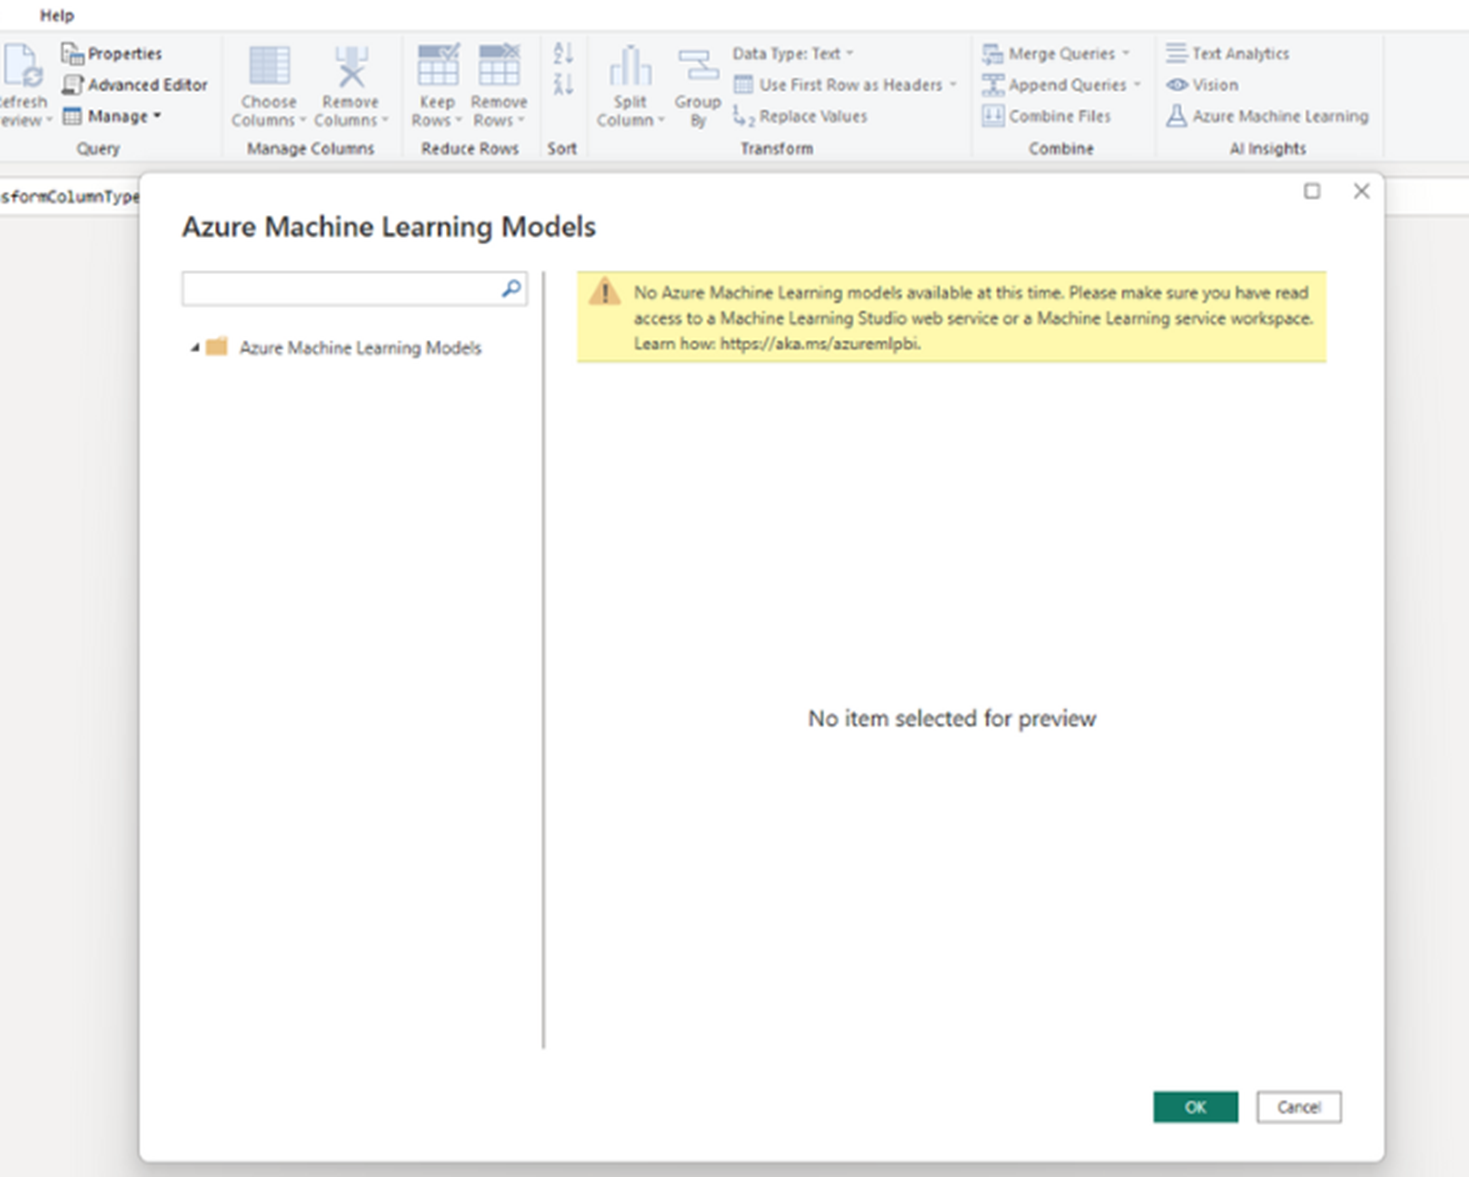The height and width of the screenshot is (1177, 1469).
Task: Click Azure Machine Learning flask icon
Action: click(1177, 116)
